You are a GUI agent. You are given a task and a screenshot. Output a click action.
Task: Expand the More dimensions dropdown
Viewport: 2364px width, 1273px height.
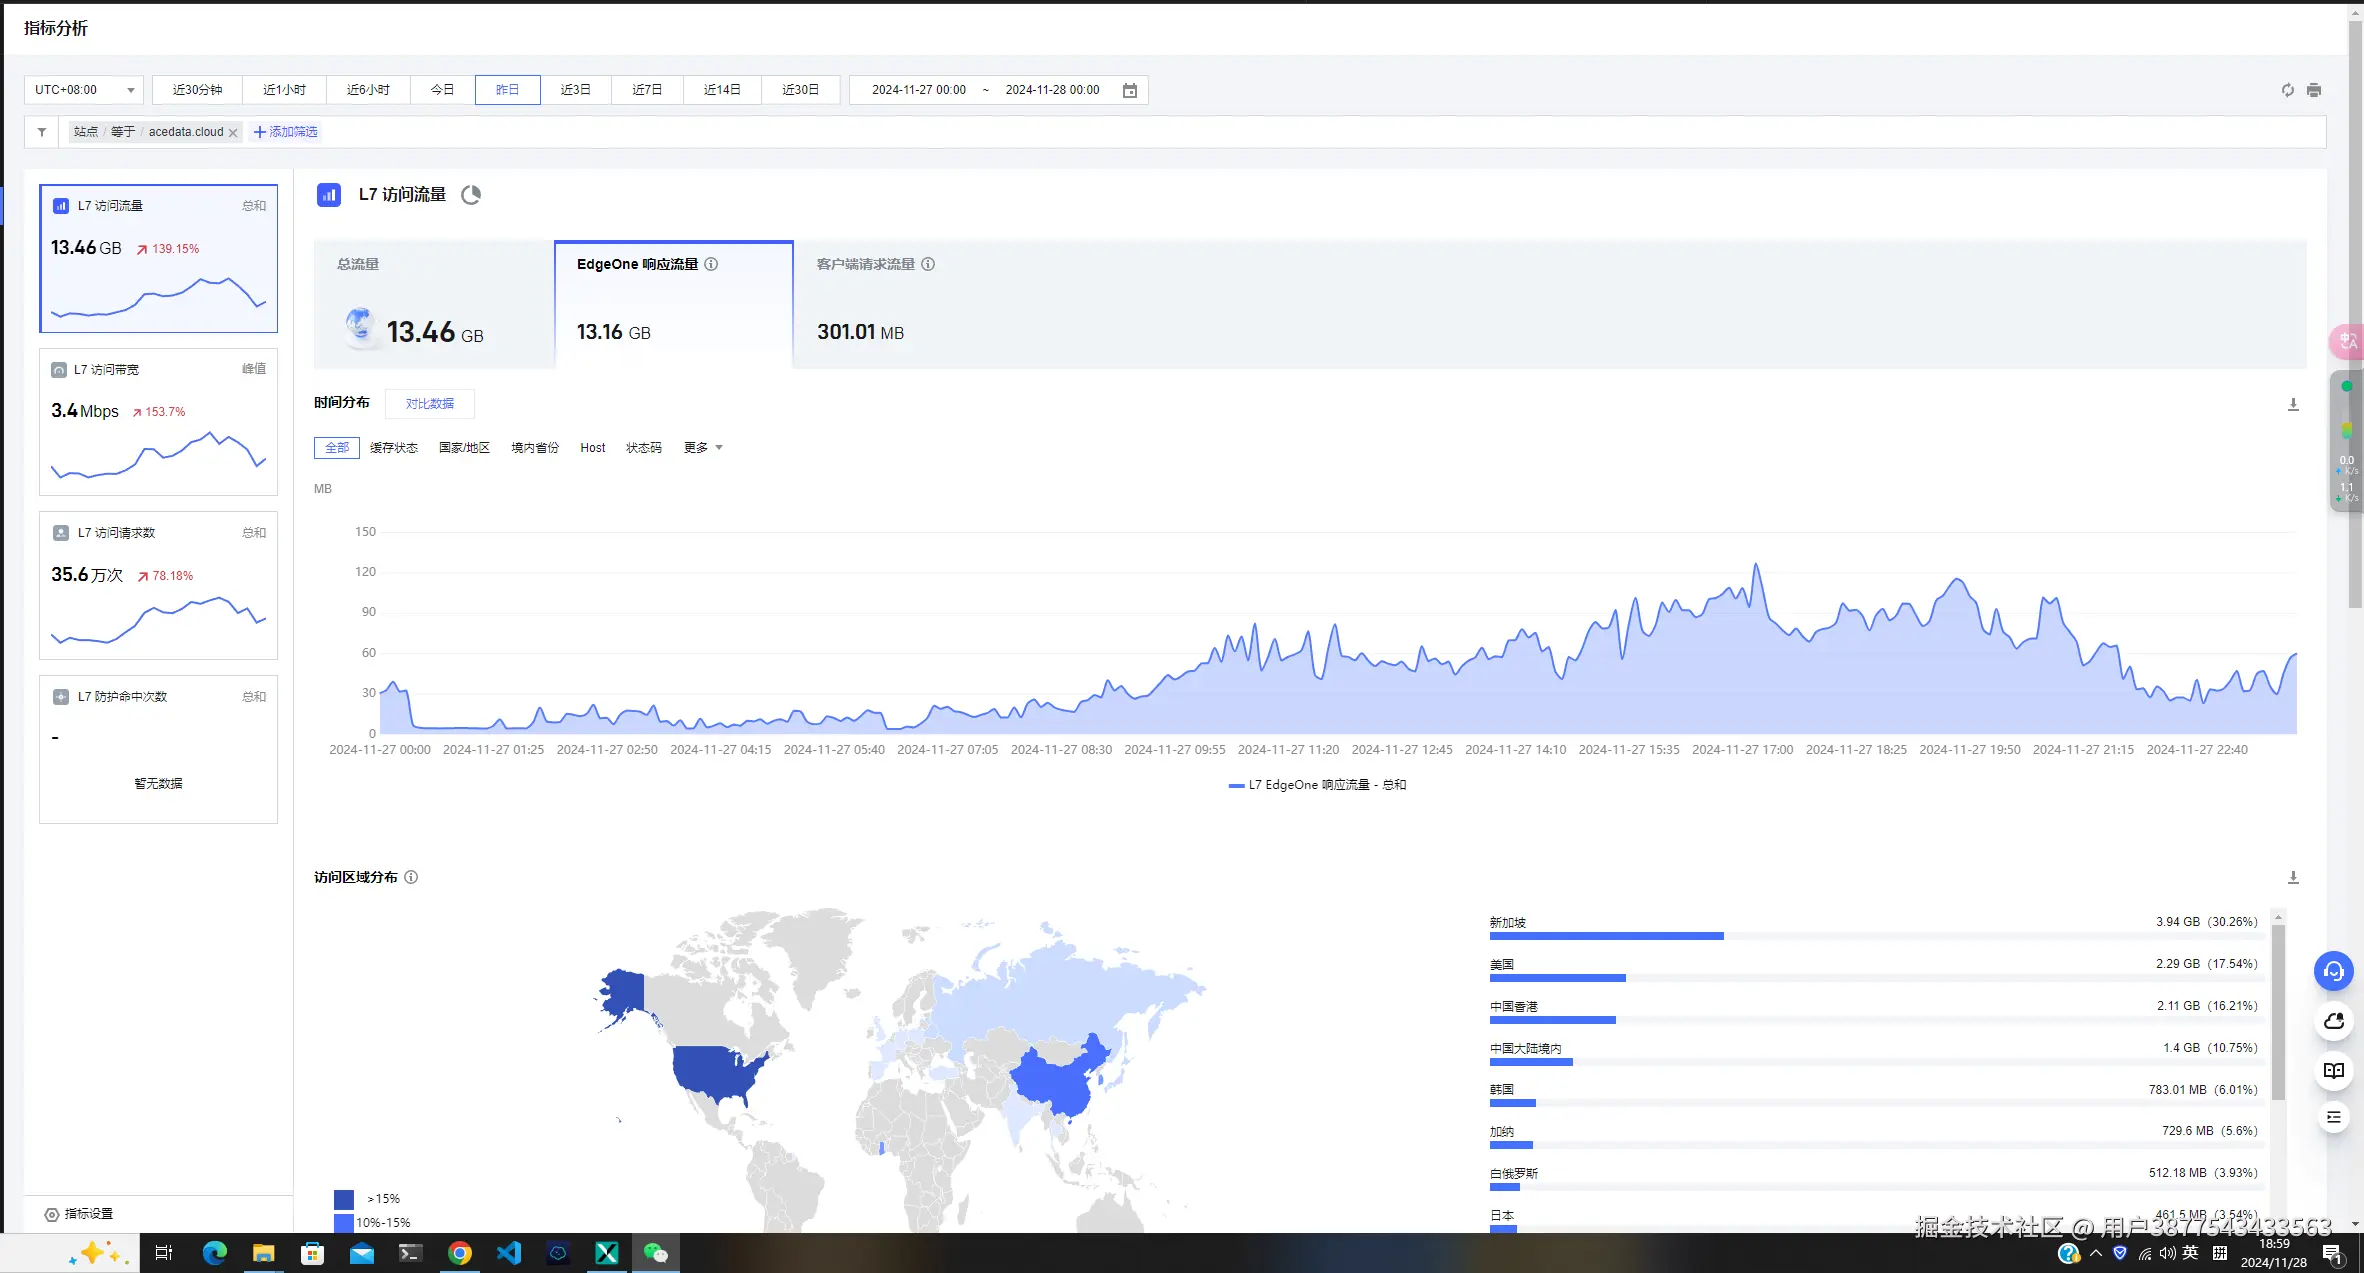click(x=702, y=448)
